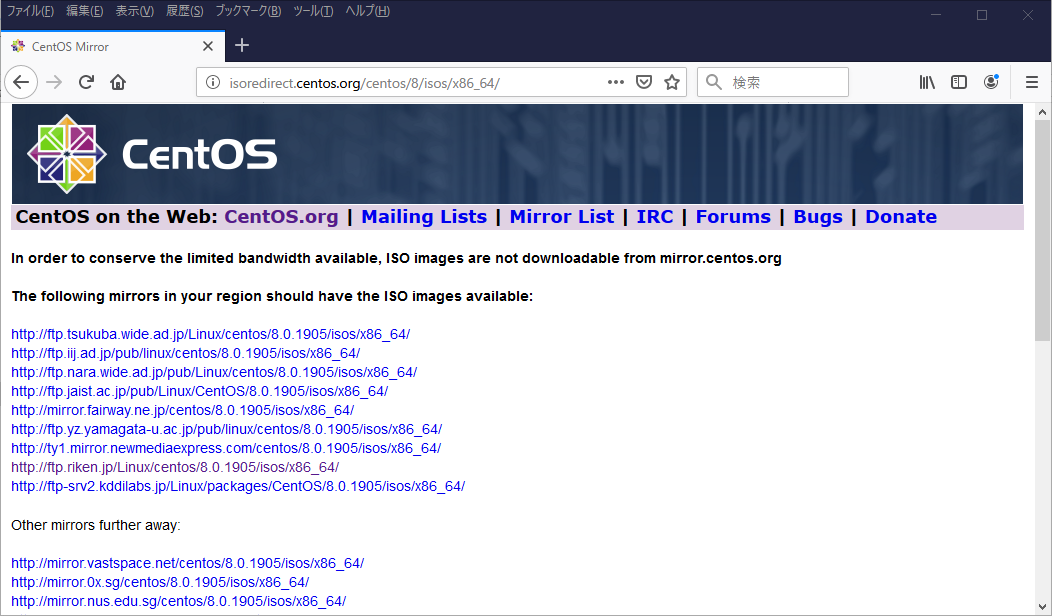Open the Library bookshelf icon

(927, 83)
